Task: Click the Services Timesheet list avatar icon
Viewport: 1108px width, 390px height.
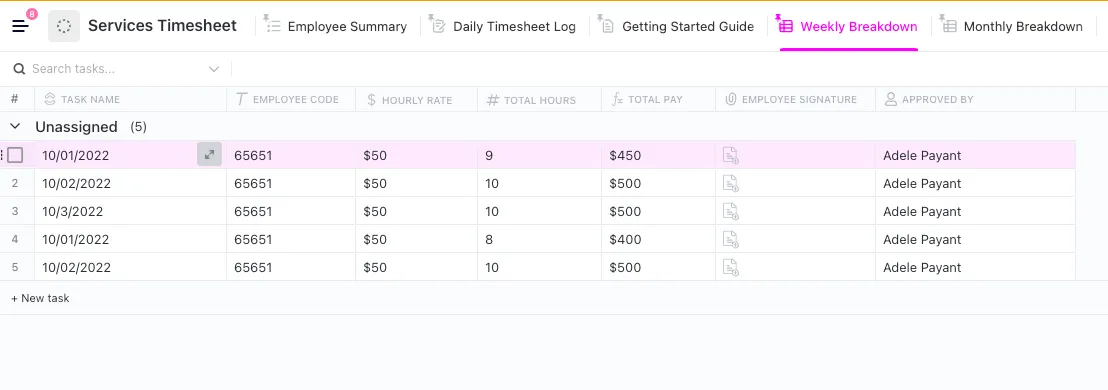Action: (64, 26)
